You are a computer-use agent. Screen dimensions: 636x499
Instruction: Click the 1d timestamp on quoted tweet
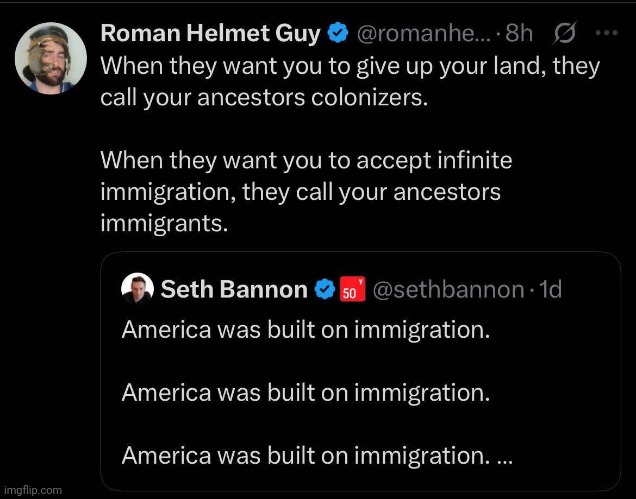[550, 290]
